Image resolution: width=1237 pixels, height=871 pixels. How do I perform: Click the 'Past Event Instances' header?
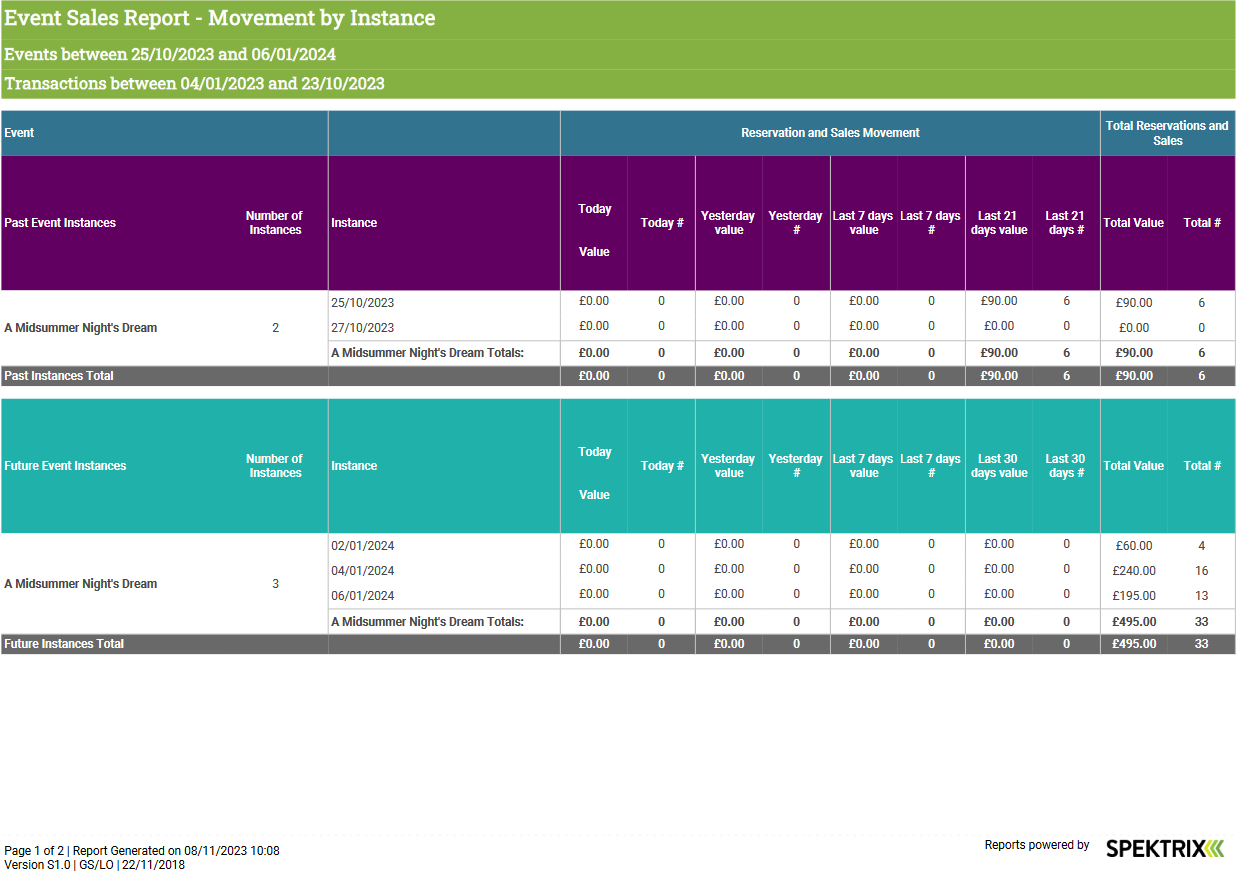pos(60,223)
